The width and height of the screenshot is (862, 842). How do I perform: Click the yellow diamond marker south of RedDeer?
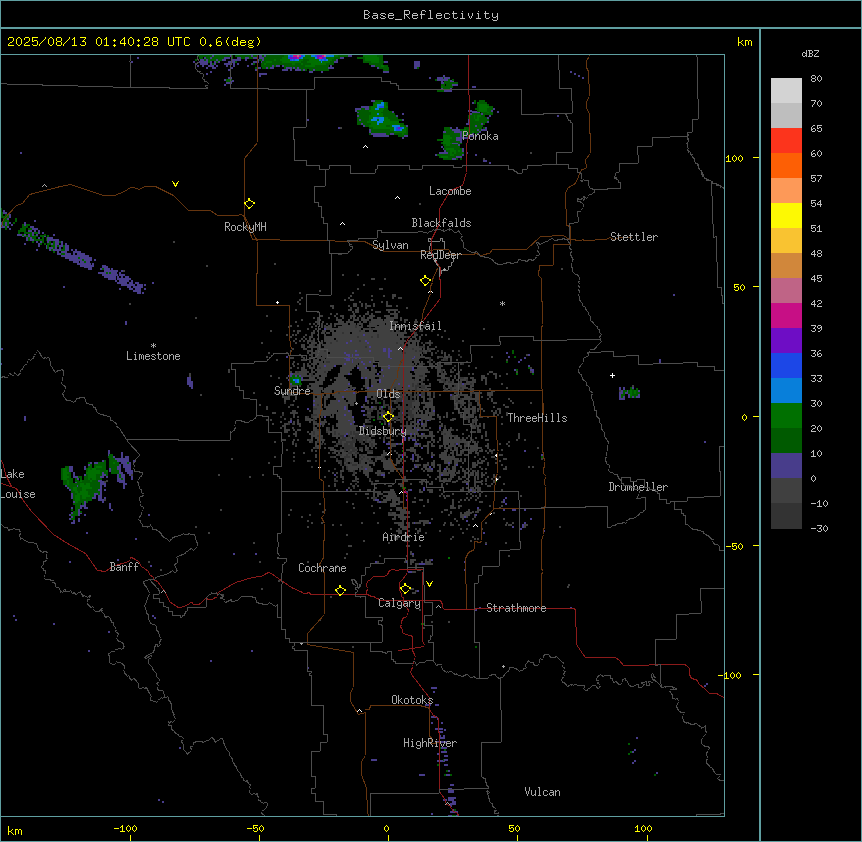[x=426, y=281]
